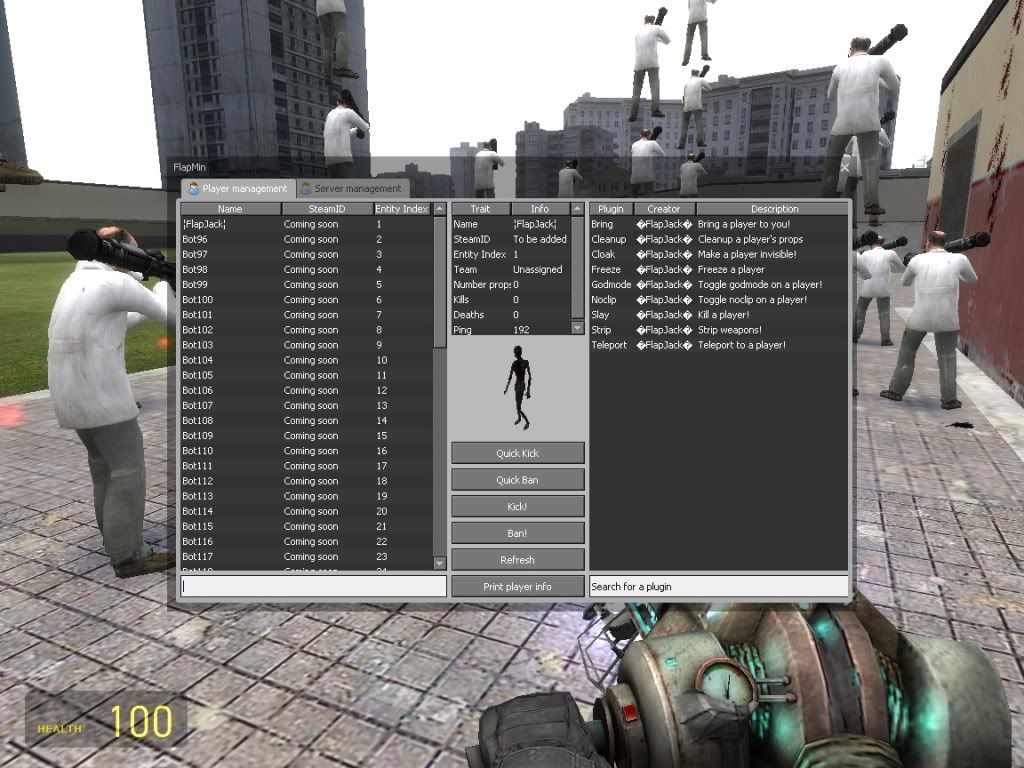The image size is (1024, 768).
Task: Select player Bot106
Action: pos(306,390)
